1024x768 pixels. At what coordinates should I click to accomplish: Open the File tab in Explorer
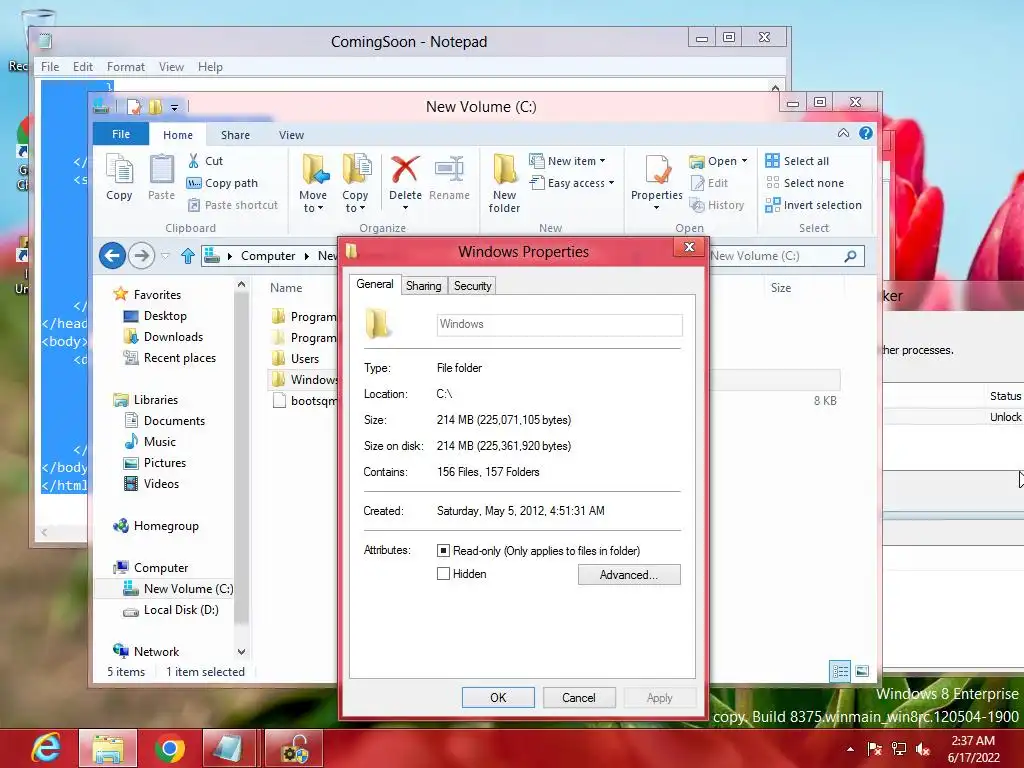pyautogui.click(x=121, y=134)
